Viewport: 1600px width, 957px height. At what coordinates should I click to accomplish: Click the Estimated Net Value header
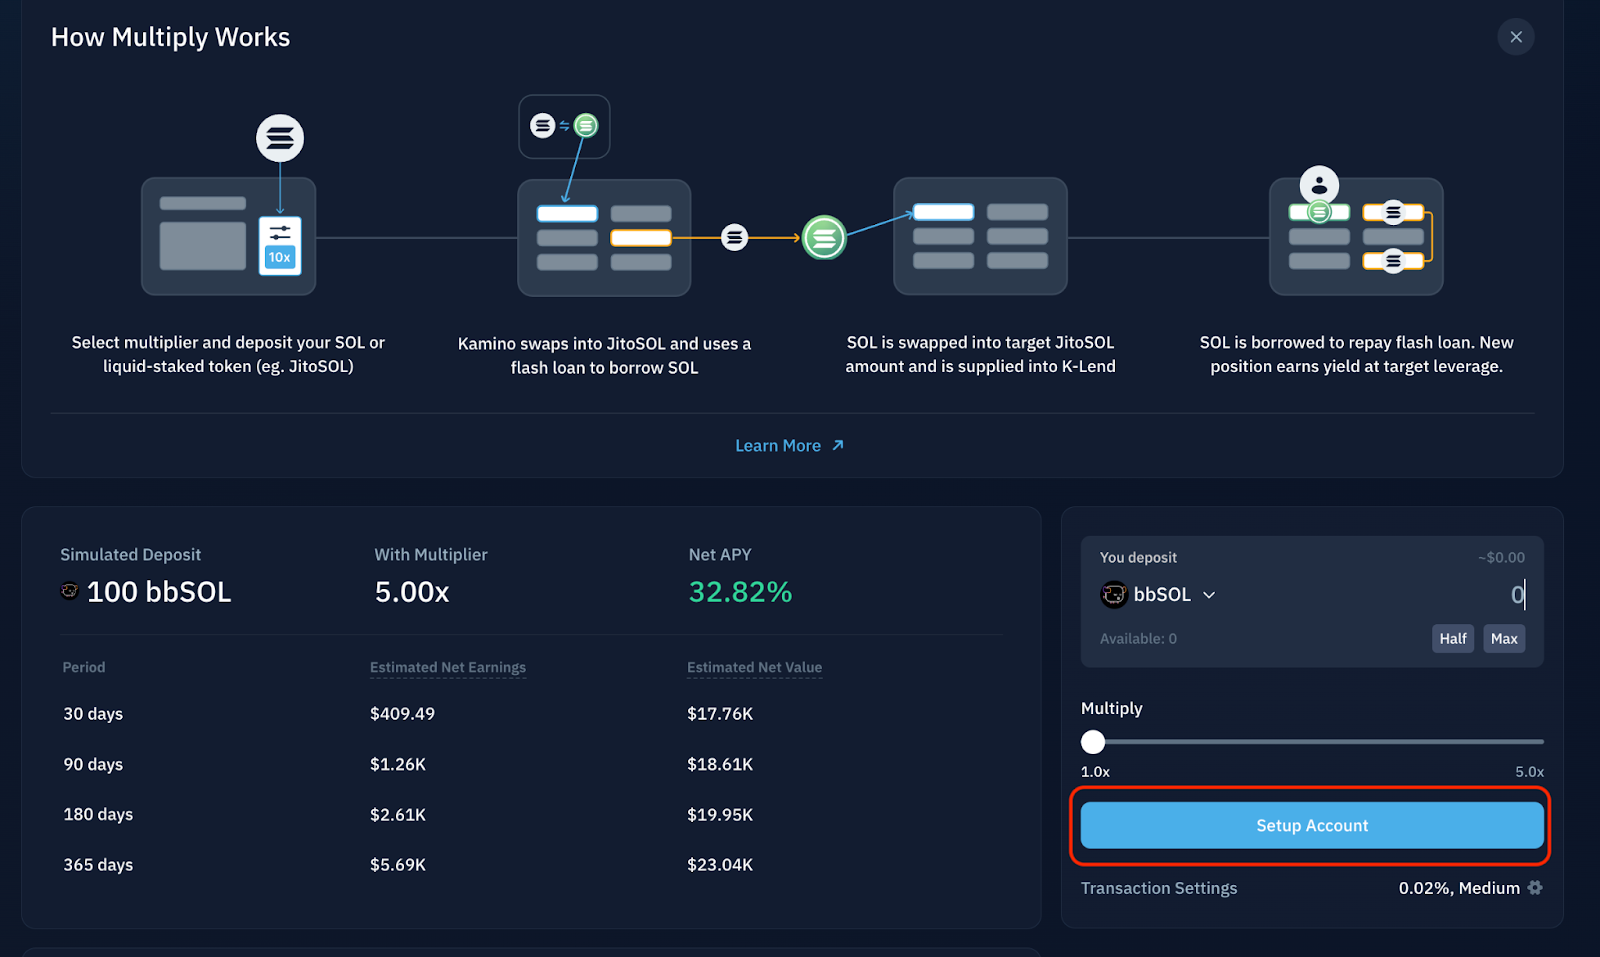(754, 667)
